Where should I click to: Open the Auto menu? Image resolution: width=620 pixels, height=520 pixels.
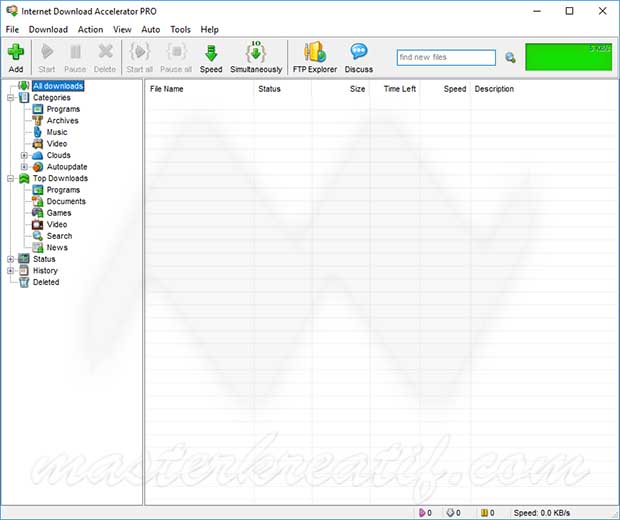click(151, 29)
